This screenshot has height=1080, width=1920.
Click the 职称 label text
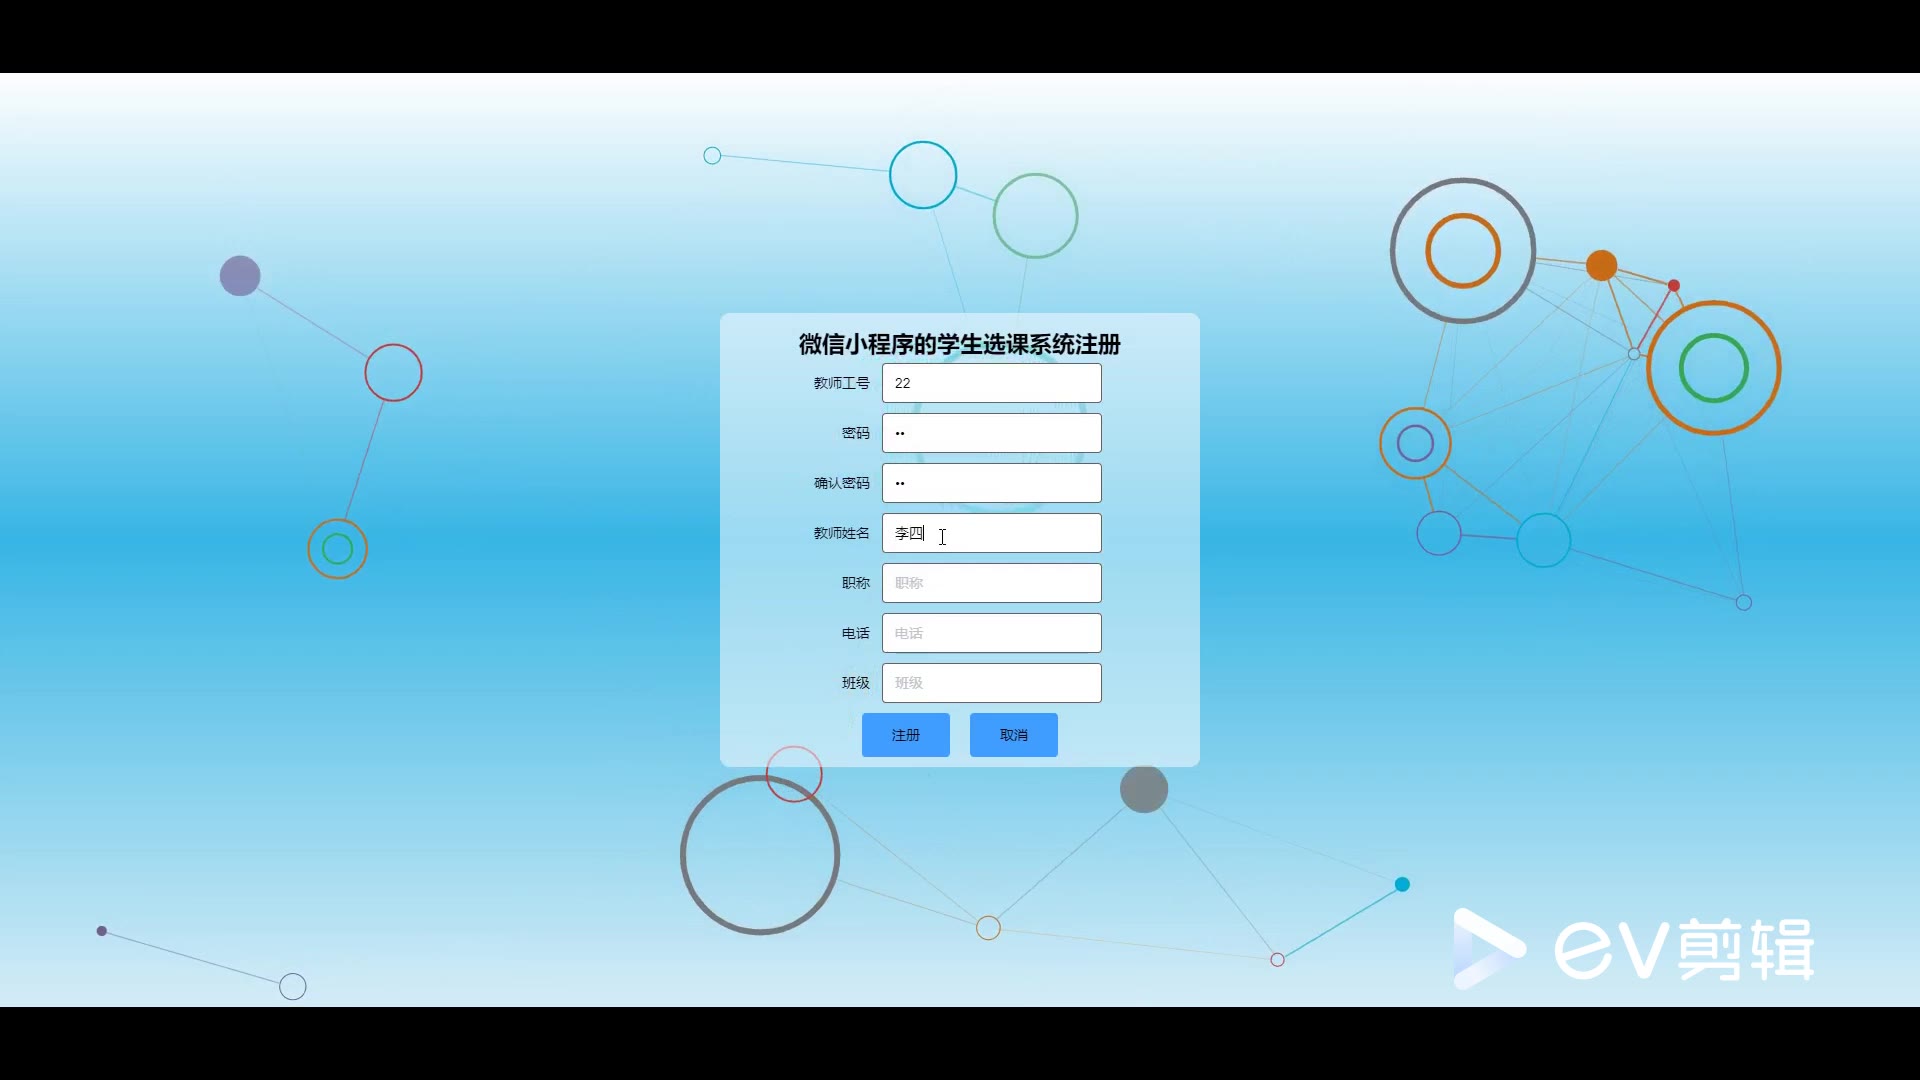click(x=855, y=583)
